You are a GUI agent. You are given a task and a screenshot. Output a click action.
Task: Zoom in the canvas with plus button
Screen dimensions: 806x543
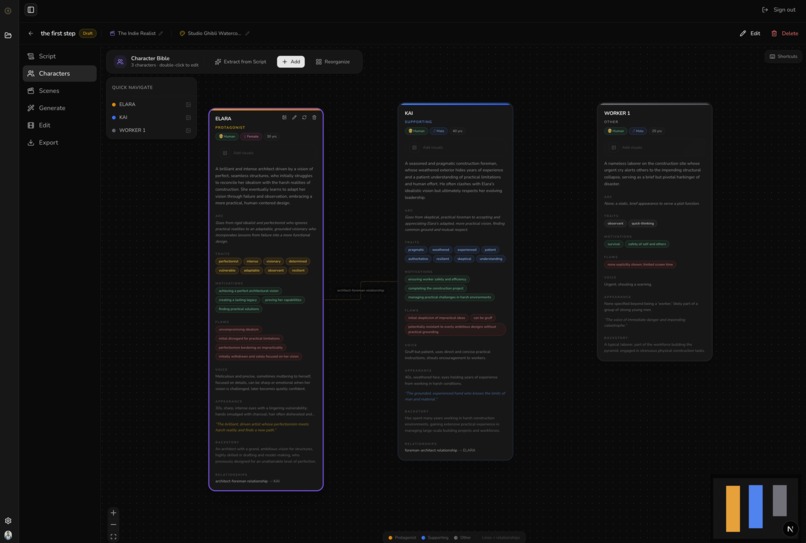pos(113,513)
